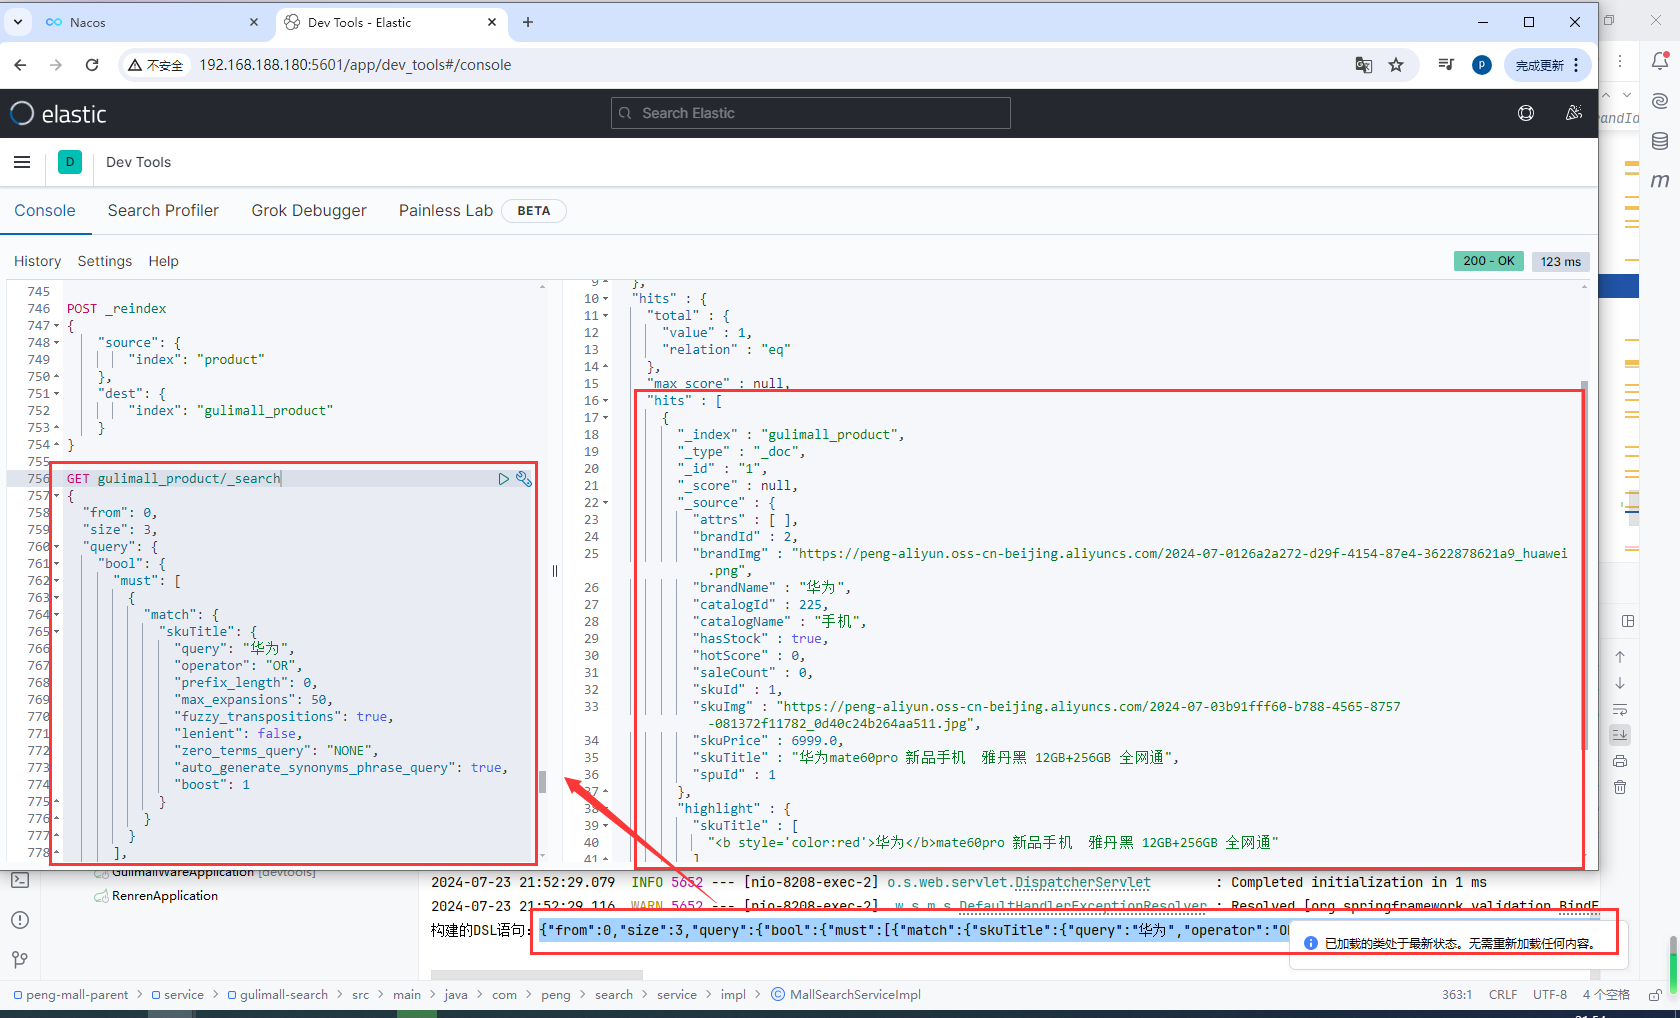
Task: Open console Help
Action: pyautogui.click(x=164, y=261)
